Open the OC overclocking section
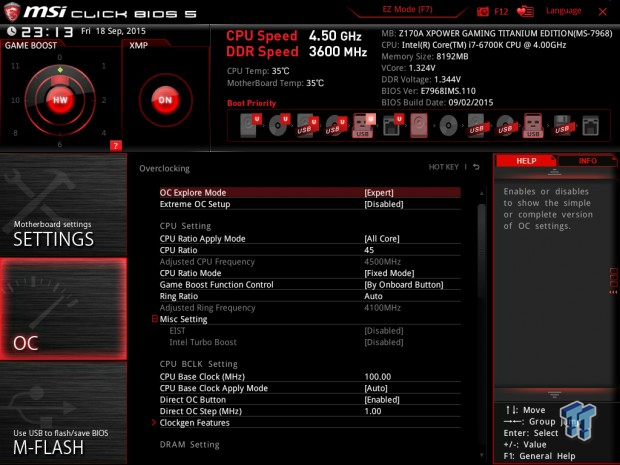This screenshot has width=620, height=465. pos(63,309)
